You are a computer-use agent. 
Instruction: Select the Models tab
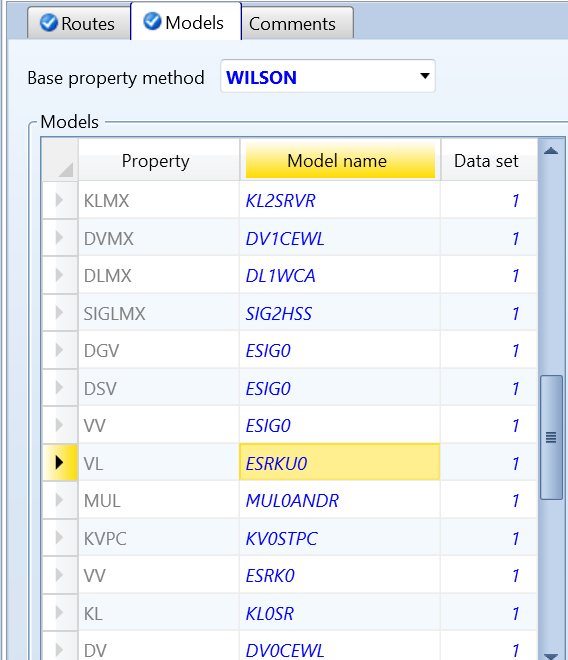point(186,22)
